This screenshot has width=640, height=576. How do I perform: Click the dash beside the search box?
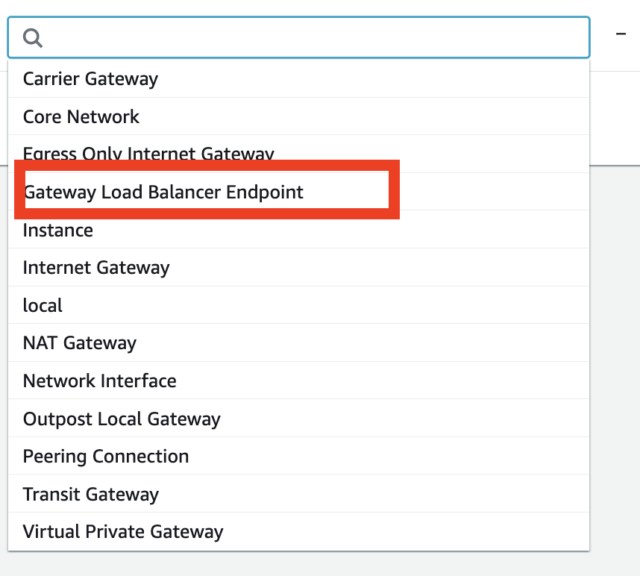[621, 34]
